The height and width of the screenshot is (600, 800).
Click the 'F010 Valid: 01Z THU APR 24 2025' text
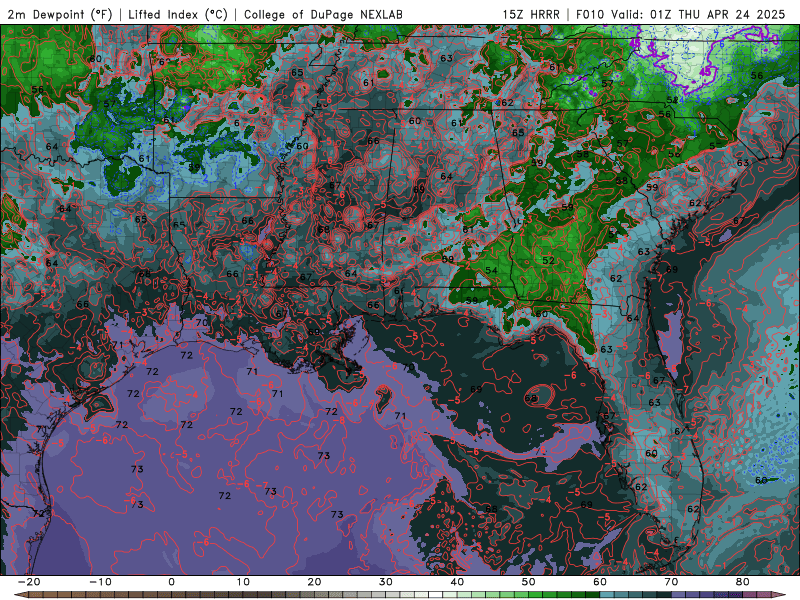[680, 14]
